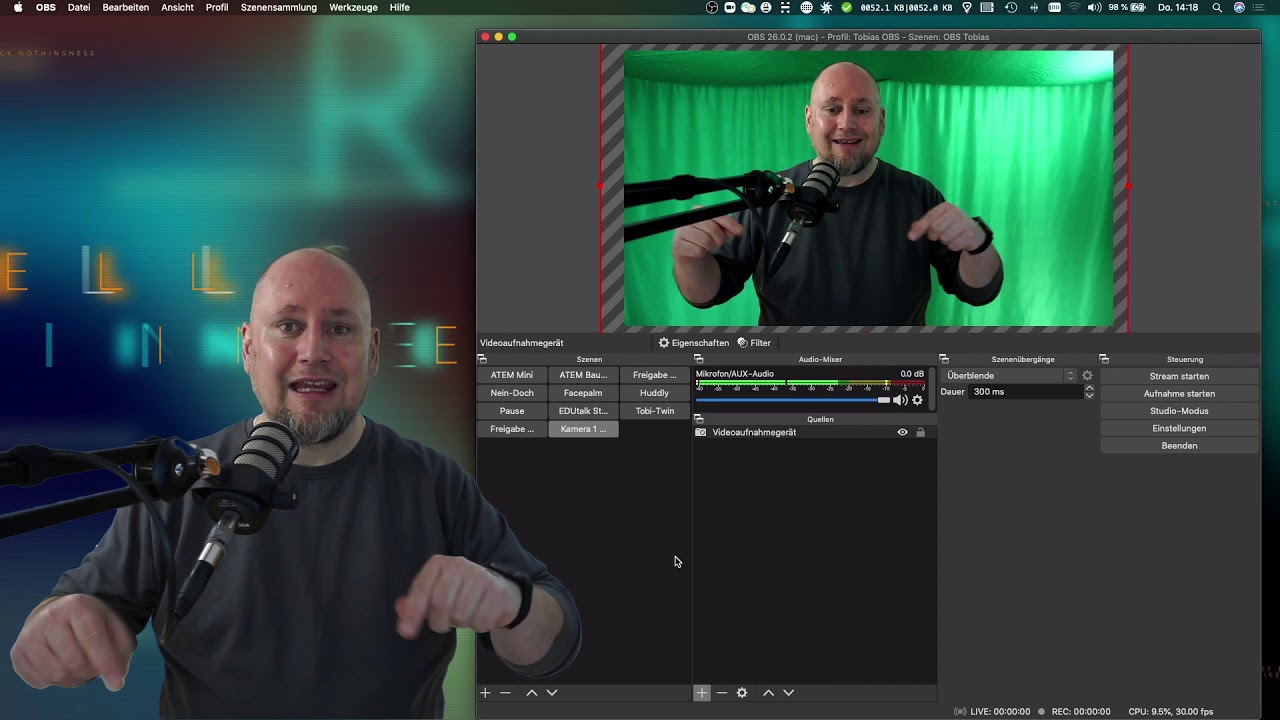
Task: Move source up in Quellen list
Action: pyautogui.click(x=768, y=693)
